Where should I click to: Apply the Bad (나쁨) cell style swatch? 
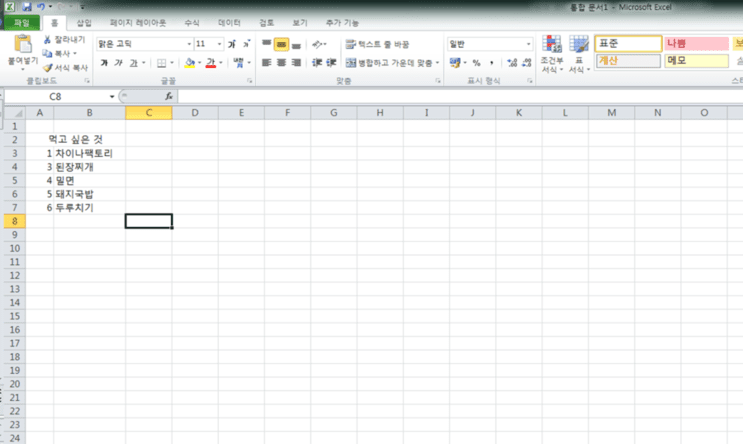click(697, 44)
